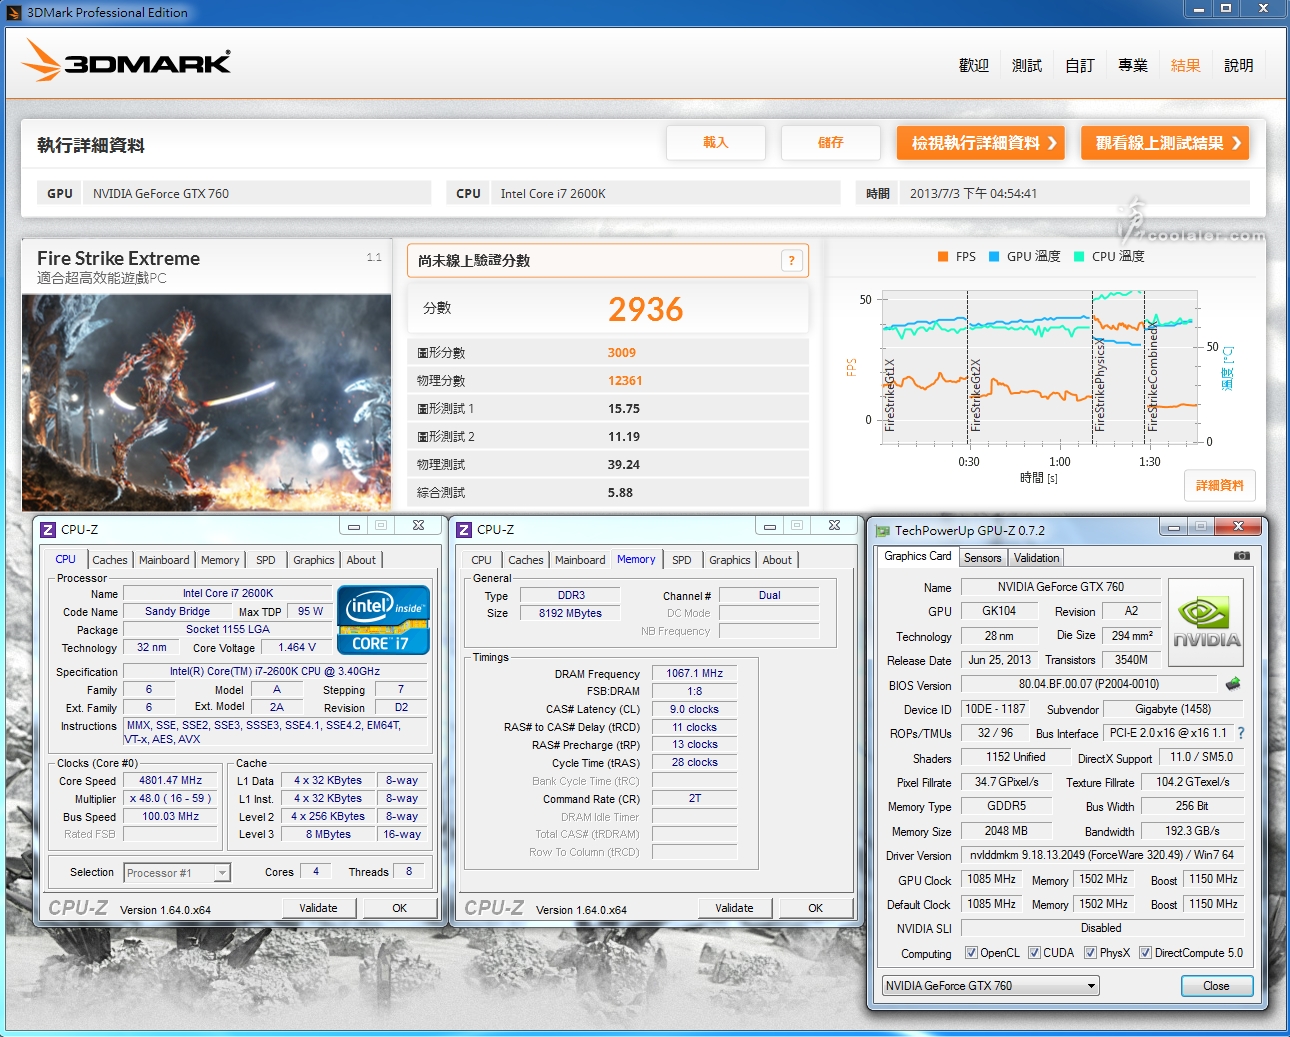Click the GPU-Z title bar icon
Viewport: 1290px width, 1037px height.
click(882, 531)
